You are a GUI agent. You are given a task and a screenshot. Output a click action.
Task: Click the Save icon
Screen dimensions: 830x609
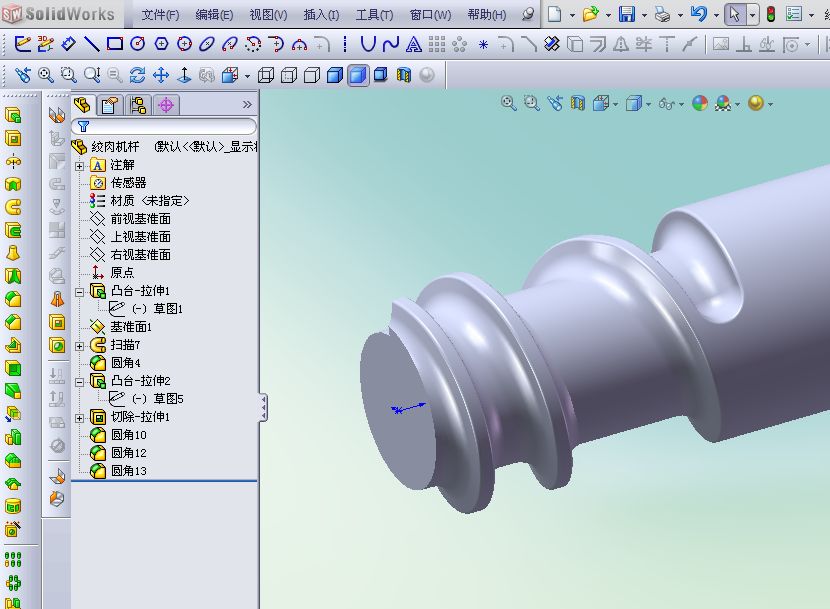click(627, 14)
